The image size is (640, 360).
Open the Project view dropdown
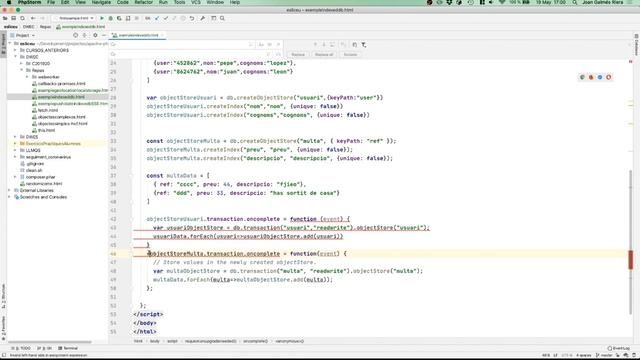tap(22, 36)
